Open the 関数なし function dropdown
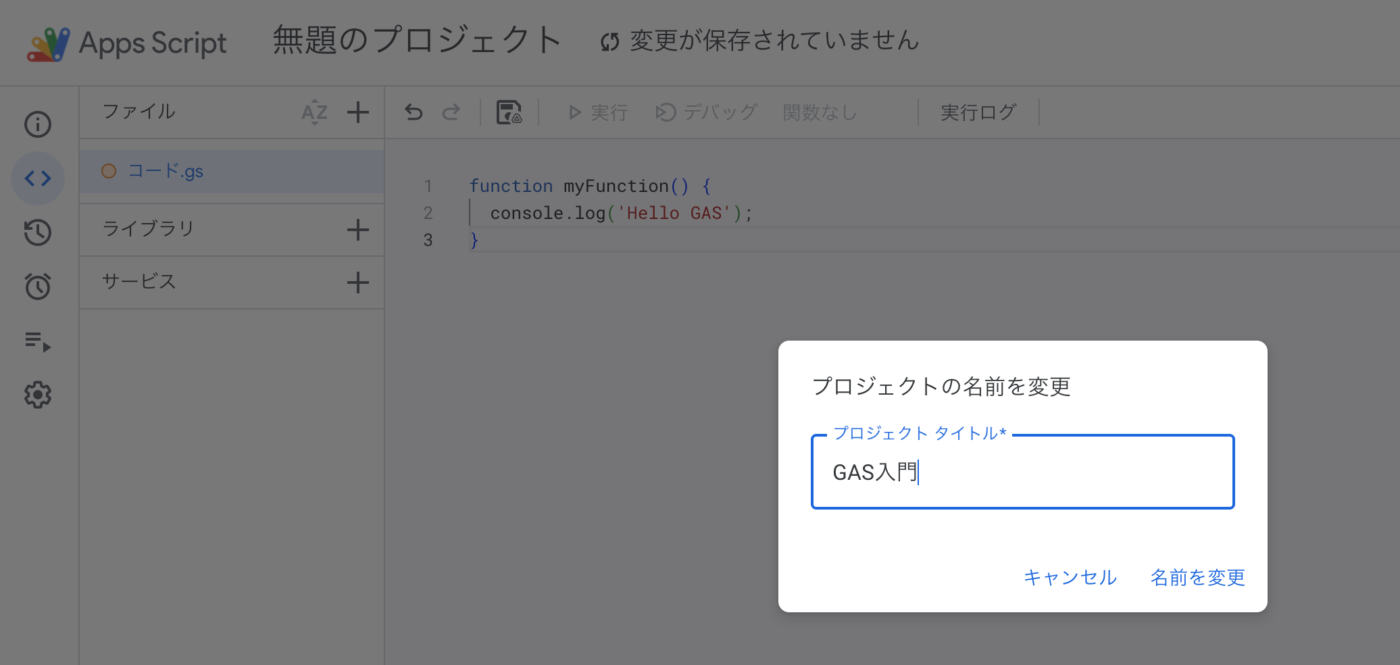 [x=820, y=113]
